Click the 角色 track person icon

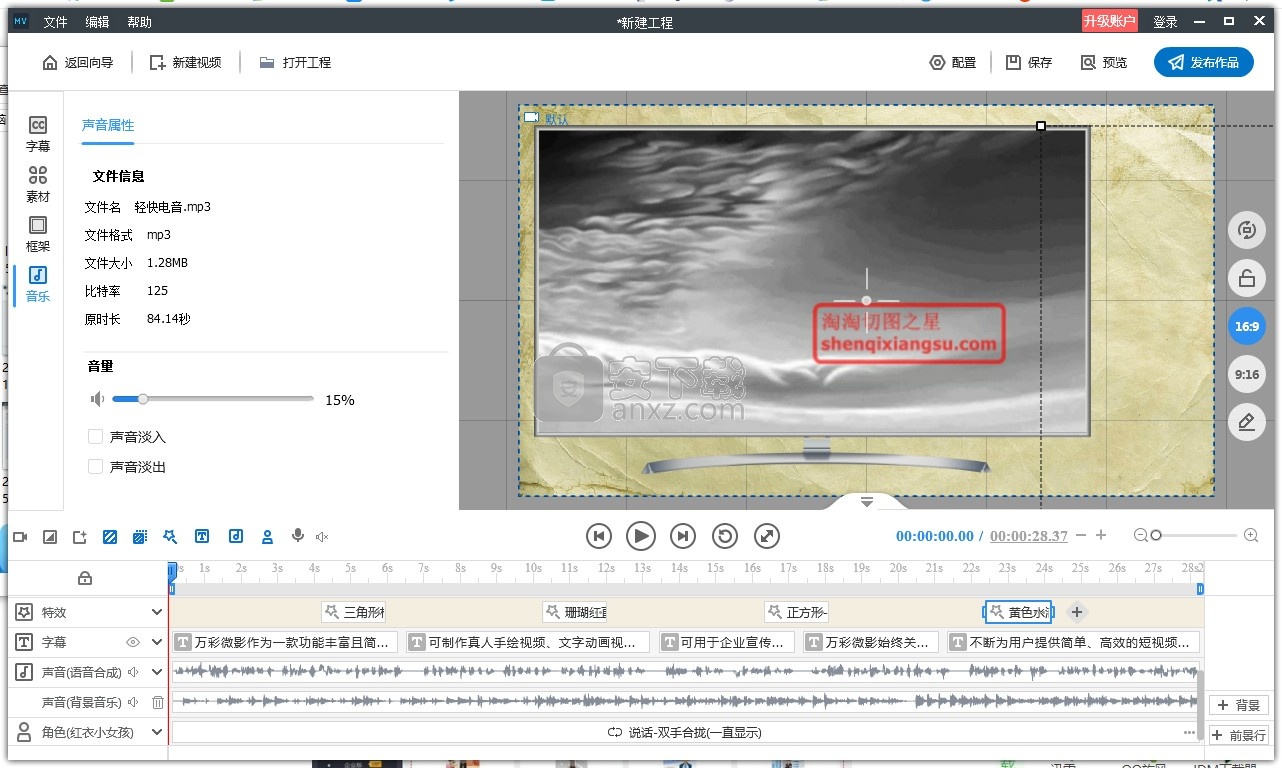pyautogui.click(x=24, y=732)
